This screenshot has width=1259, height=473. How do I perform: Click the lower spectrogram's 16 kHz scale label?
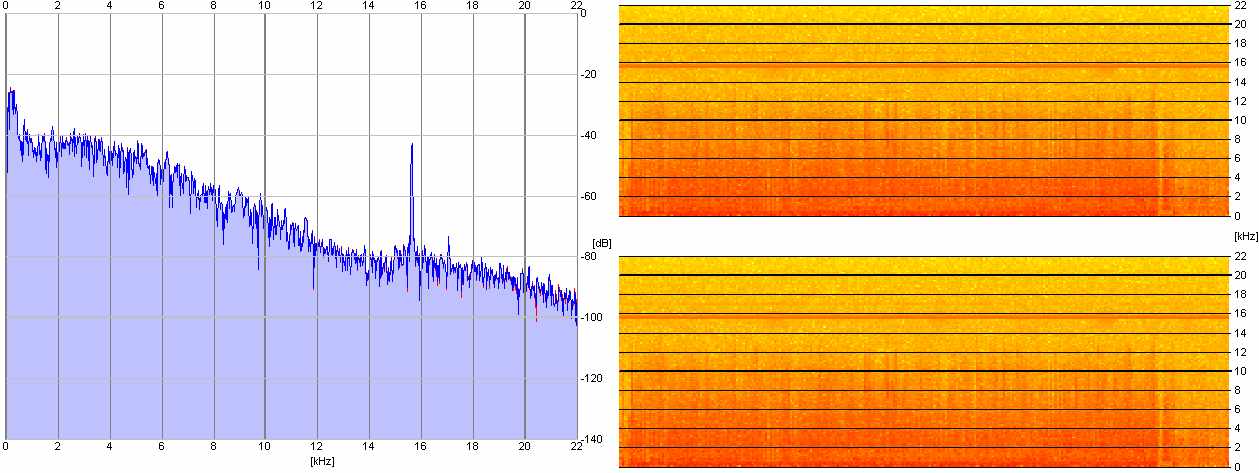(1239, 313)
